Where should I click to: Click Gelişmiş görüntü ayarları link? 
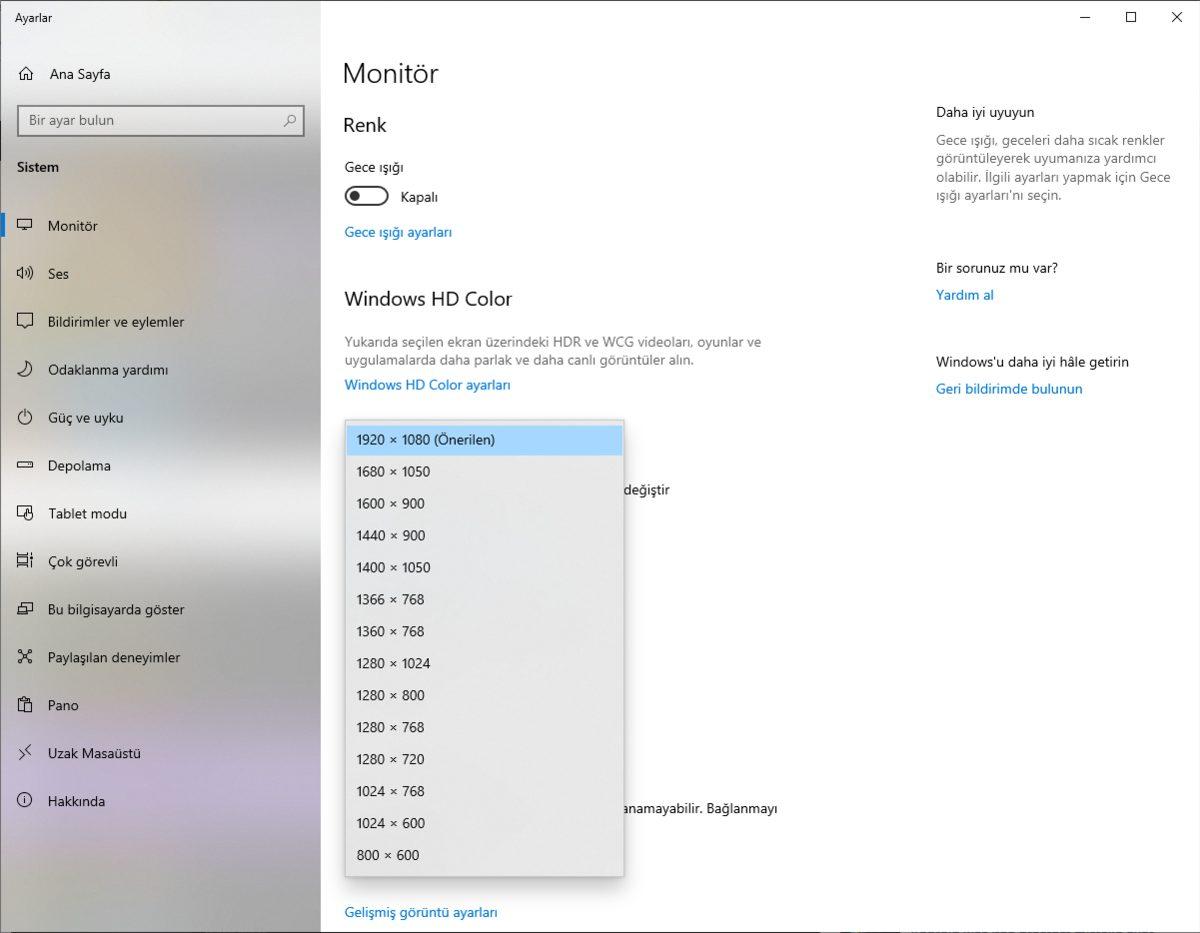[421, 912]
